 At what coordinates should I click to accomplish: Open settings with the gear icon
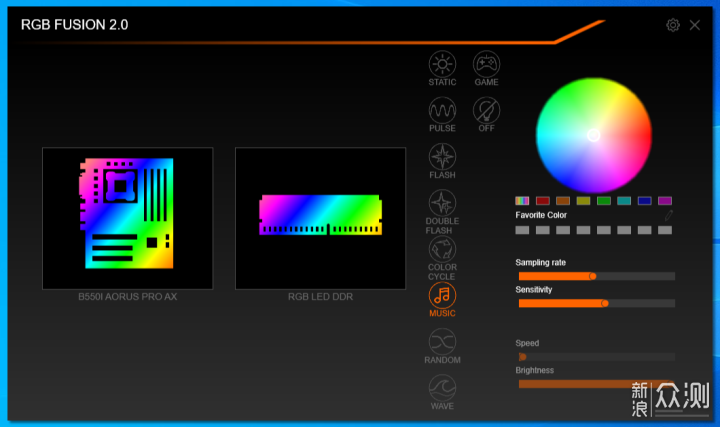click(x=673, y=25)
